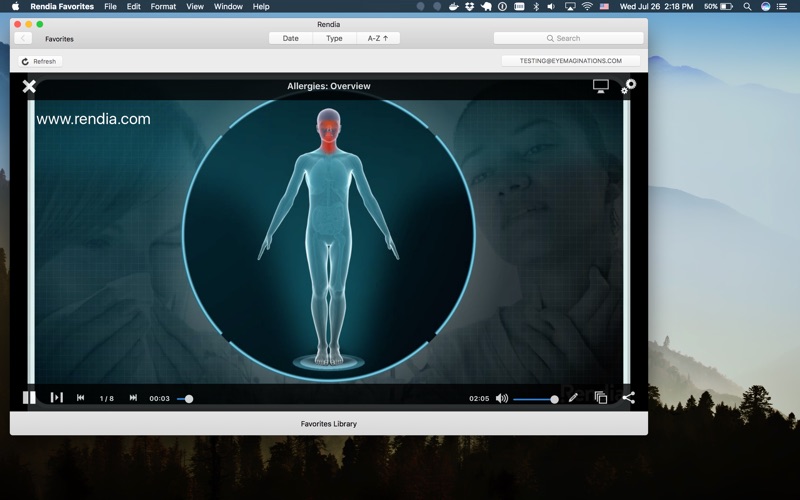The width and height of the screenshot is (800, 500).
Task: Click the Allergies: Overview title
Action: [329, 86]
